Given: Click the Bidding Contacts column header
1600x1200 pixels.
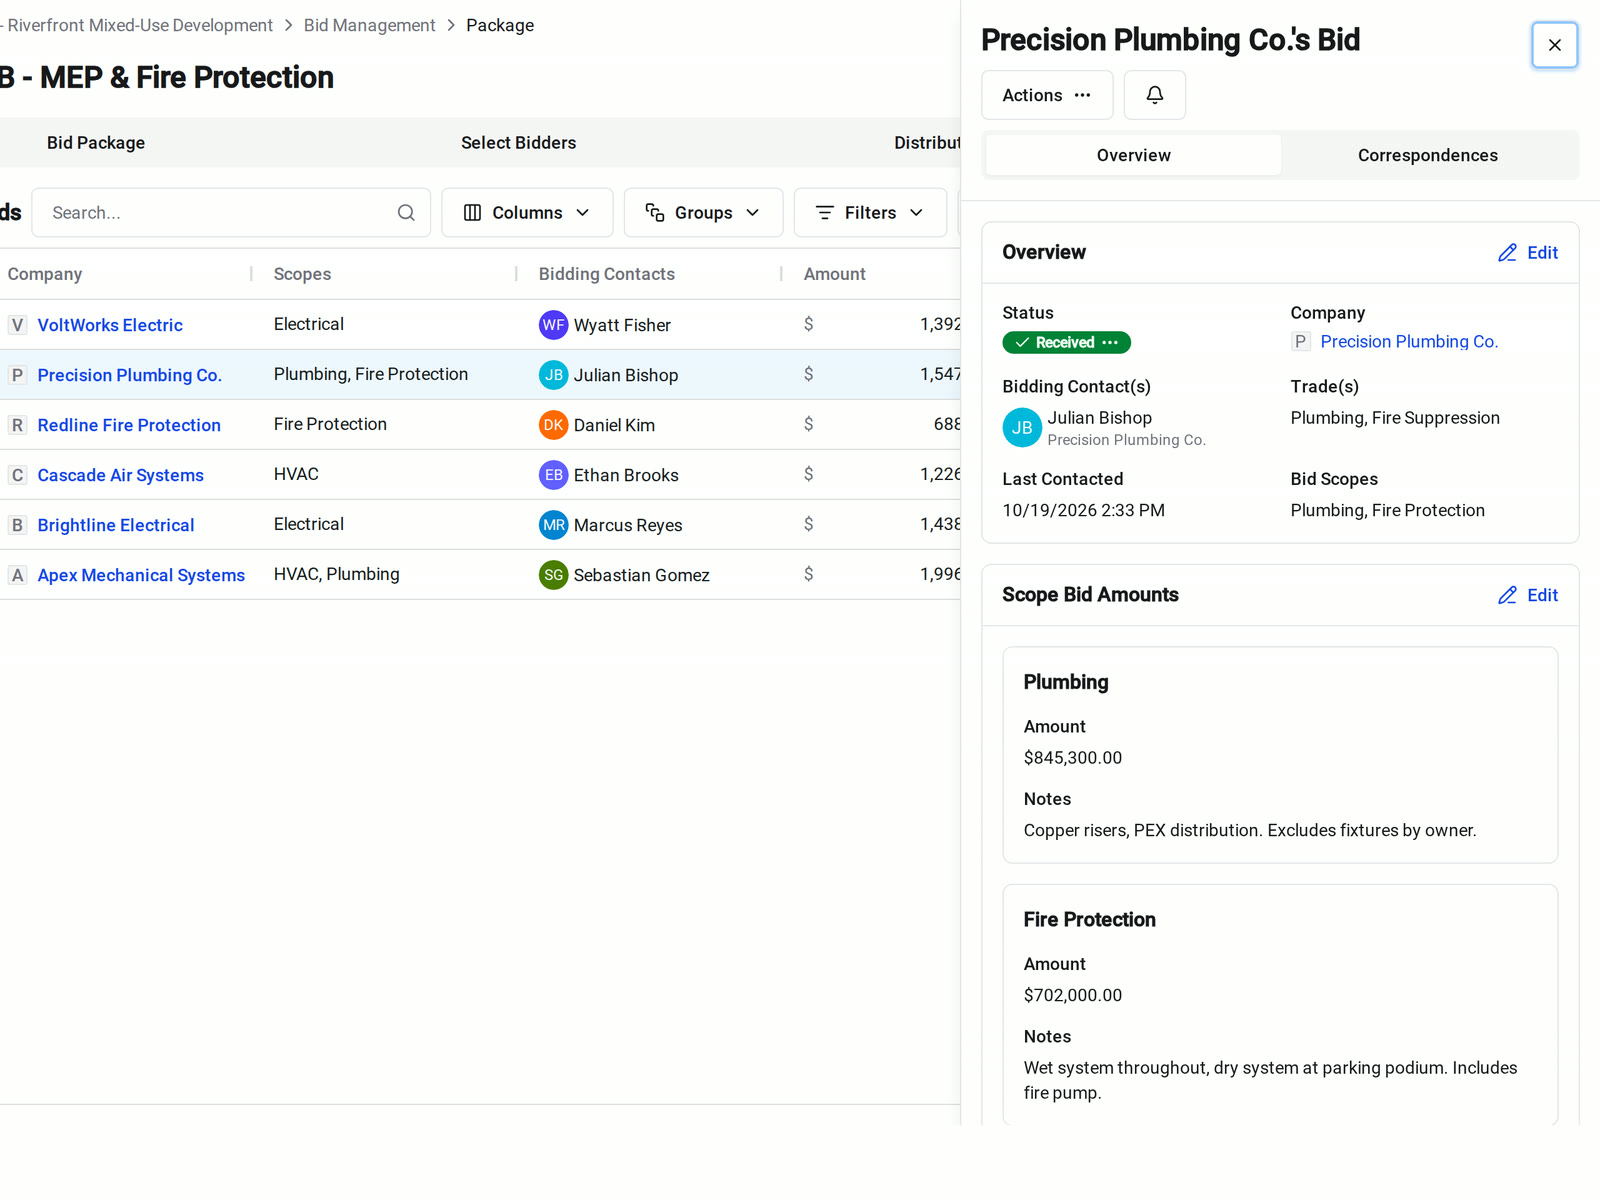Looking at the screenshot, I should [x=606, y=274].
